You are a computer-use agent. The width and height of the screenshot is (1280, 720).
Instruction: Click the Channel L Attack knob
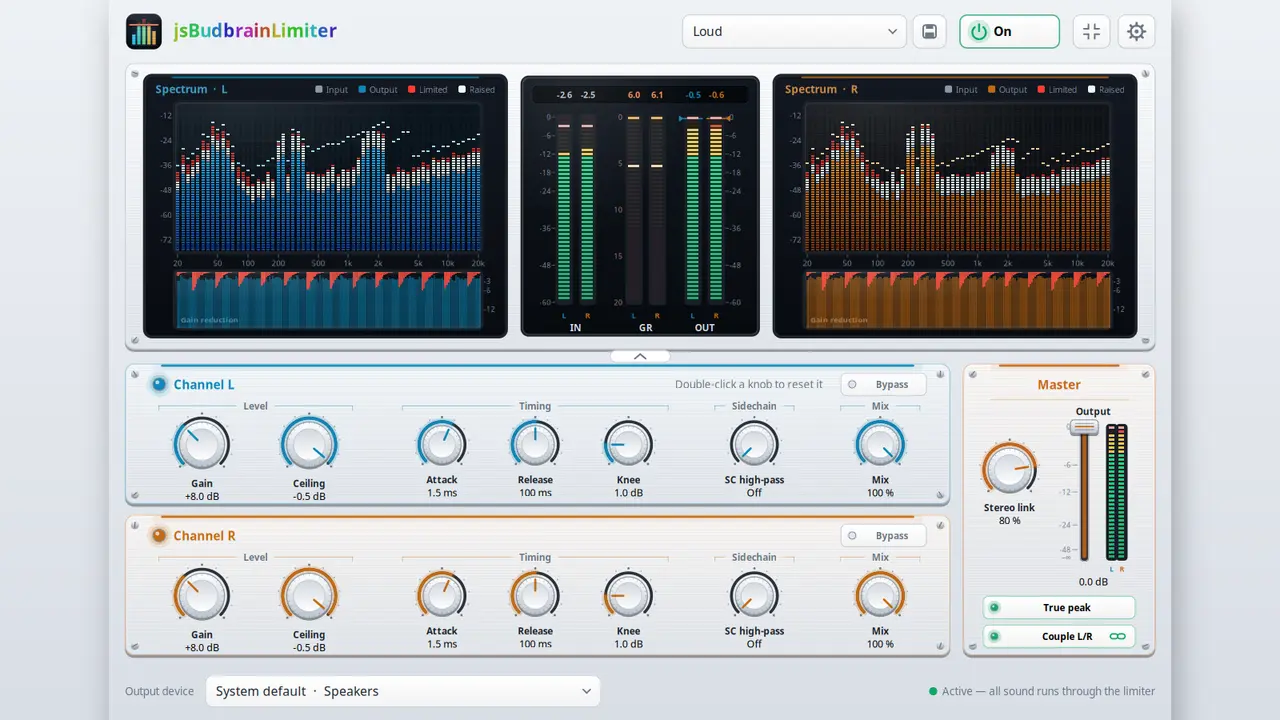pyautogui.click(x=442, y=444)
